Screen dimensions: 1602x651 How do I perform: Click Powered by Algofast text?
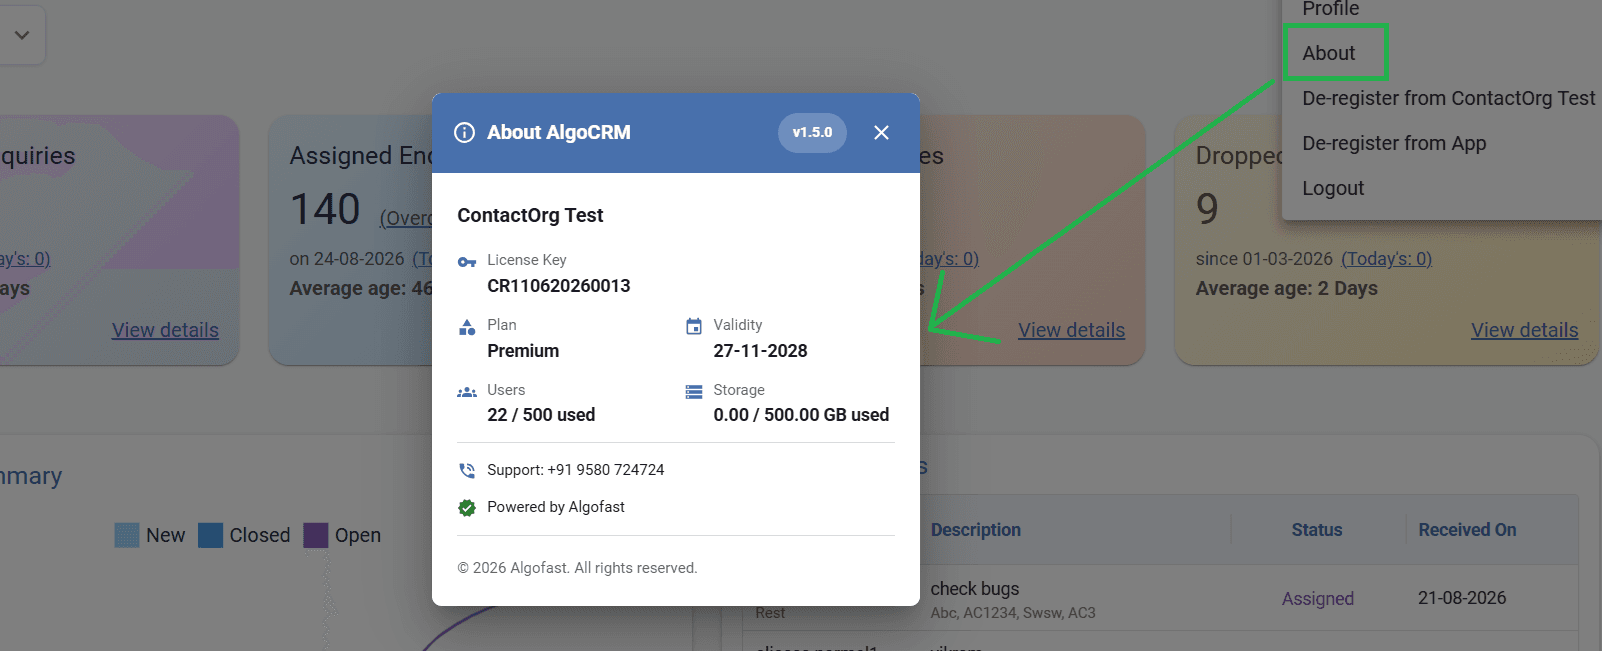[556, 507]
